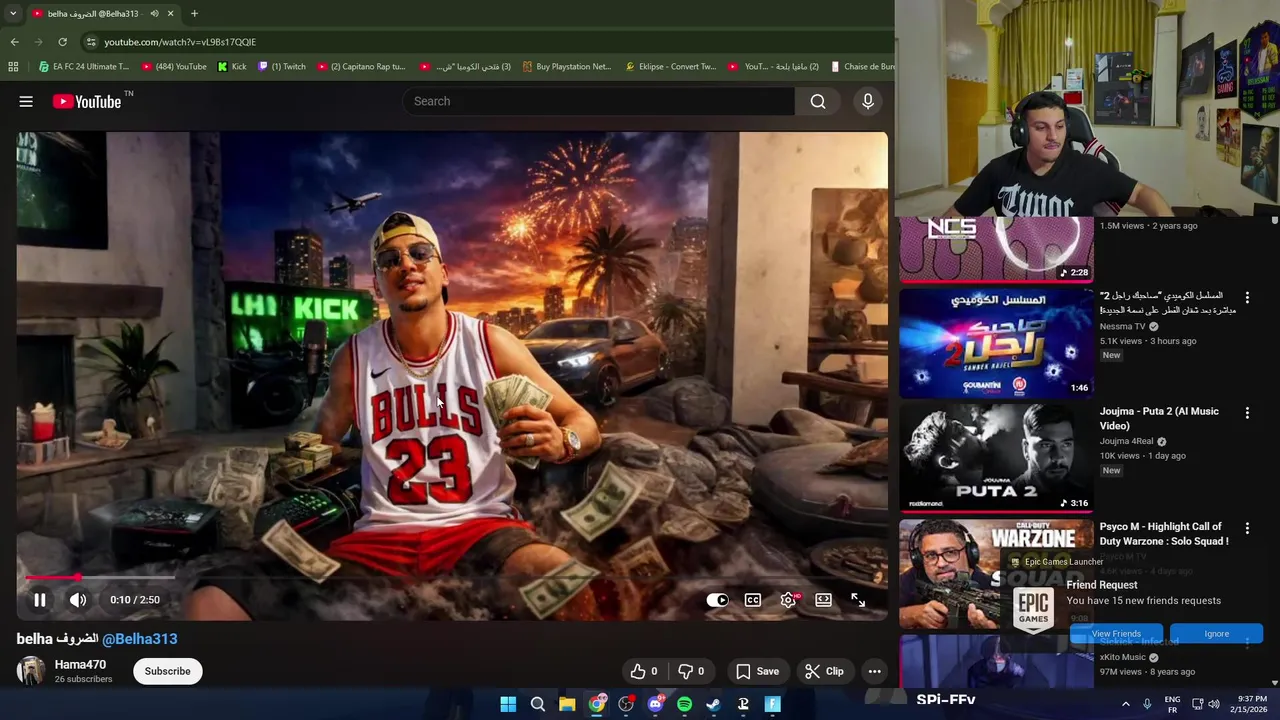Open options for the Psyco M video
1280x720 pixels.
1247,528
